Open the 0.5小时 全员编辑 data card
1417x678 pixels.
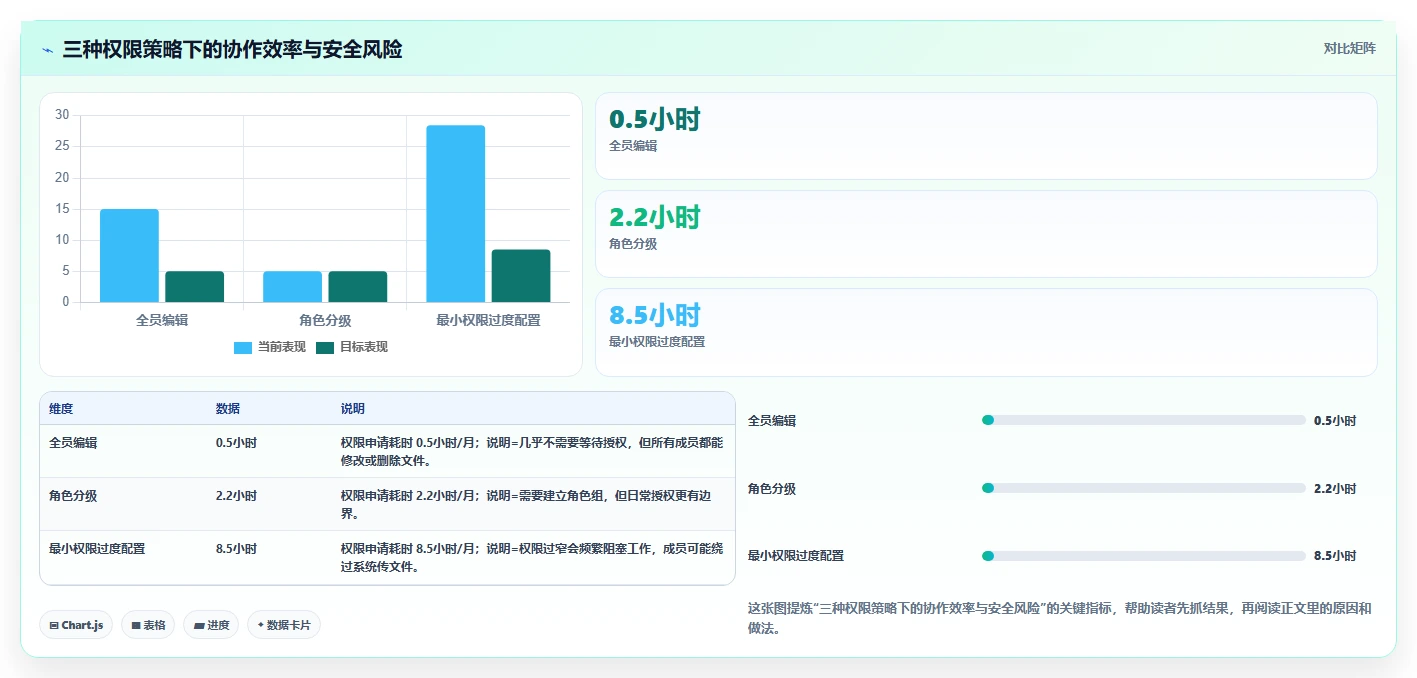[986, 136]
